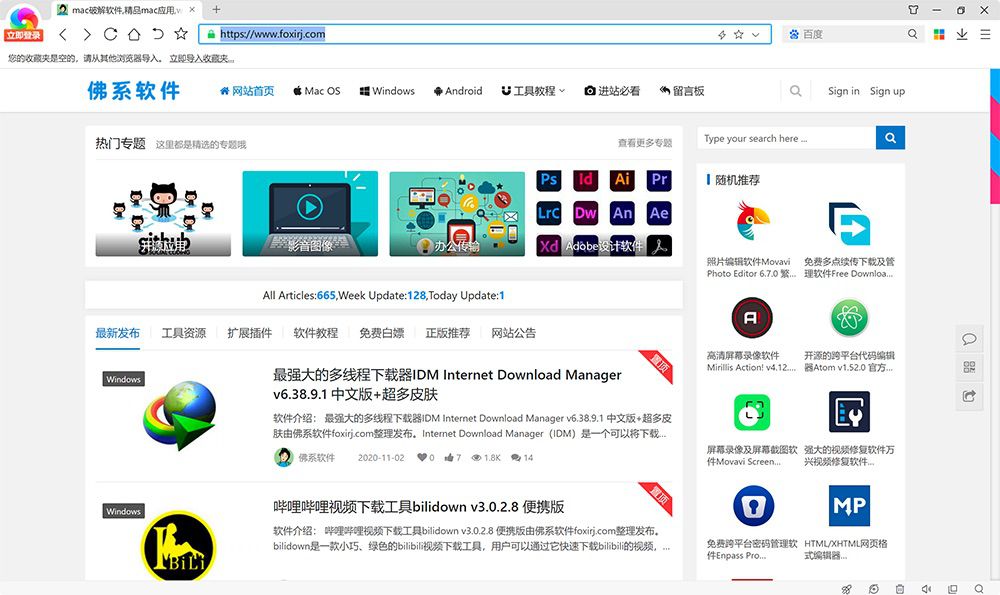Open the Mac OS menu item
This screenshot has width=1000, height=595.
click(316, 91)
